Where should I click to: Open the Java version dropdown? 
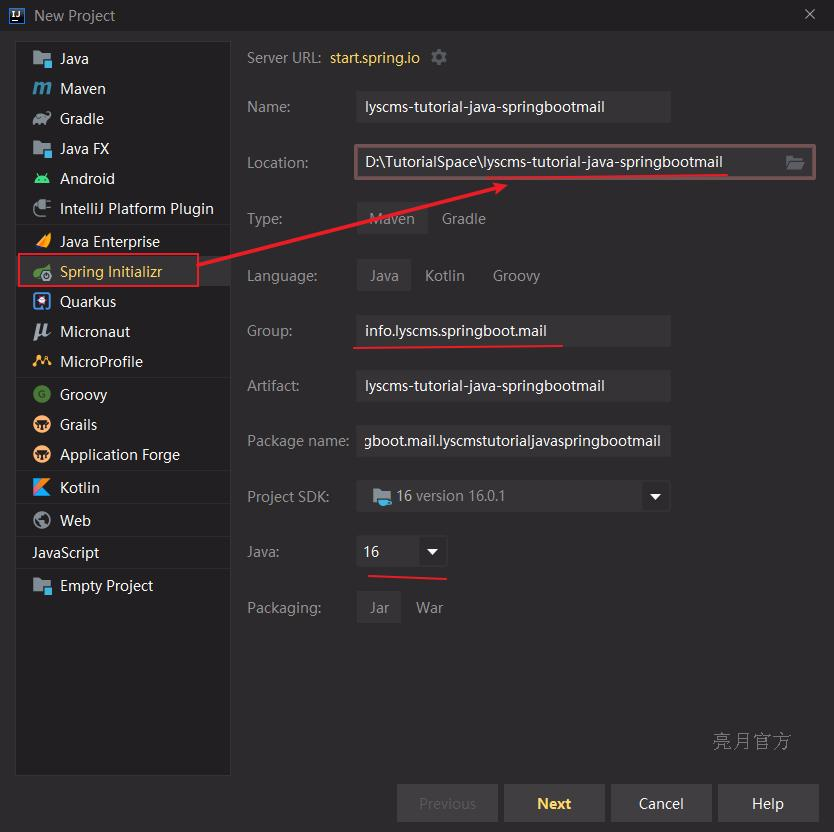[432, 552]
